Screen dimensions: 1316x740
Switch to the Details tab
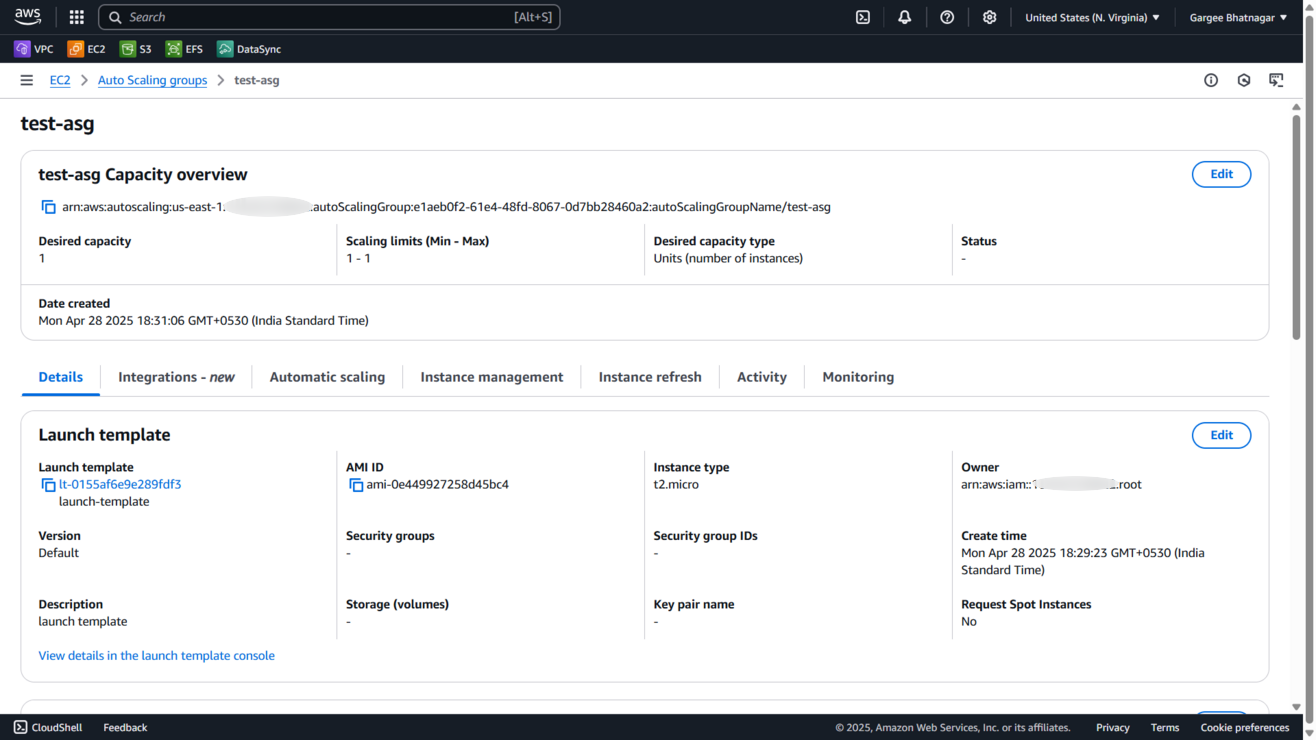tap(61, 377)
